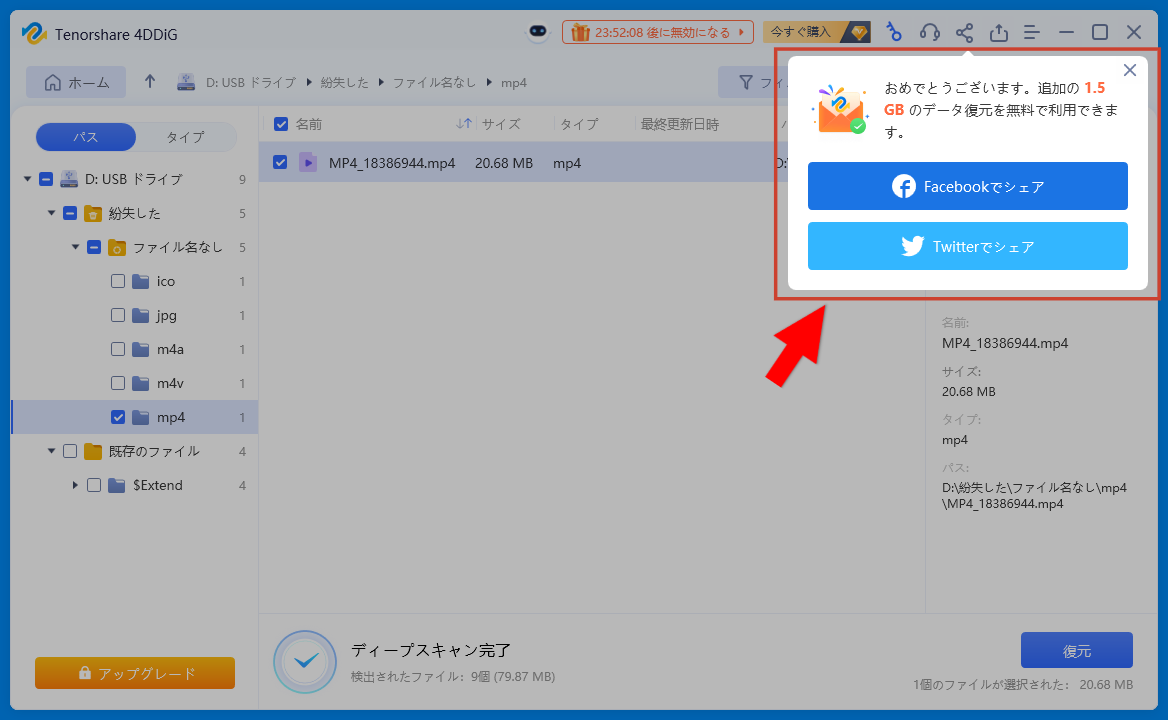
Task: Click ファイル名なし breadcrumb item
Action: tap(434, 83)
